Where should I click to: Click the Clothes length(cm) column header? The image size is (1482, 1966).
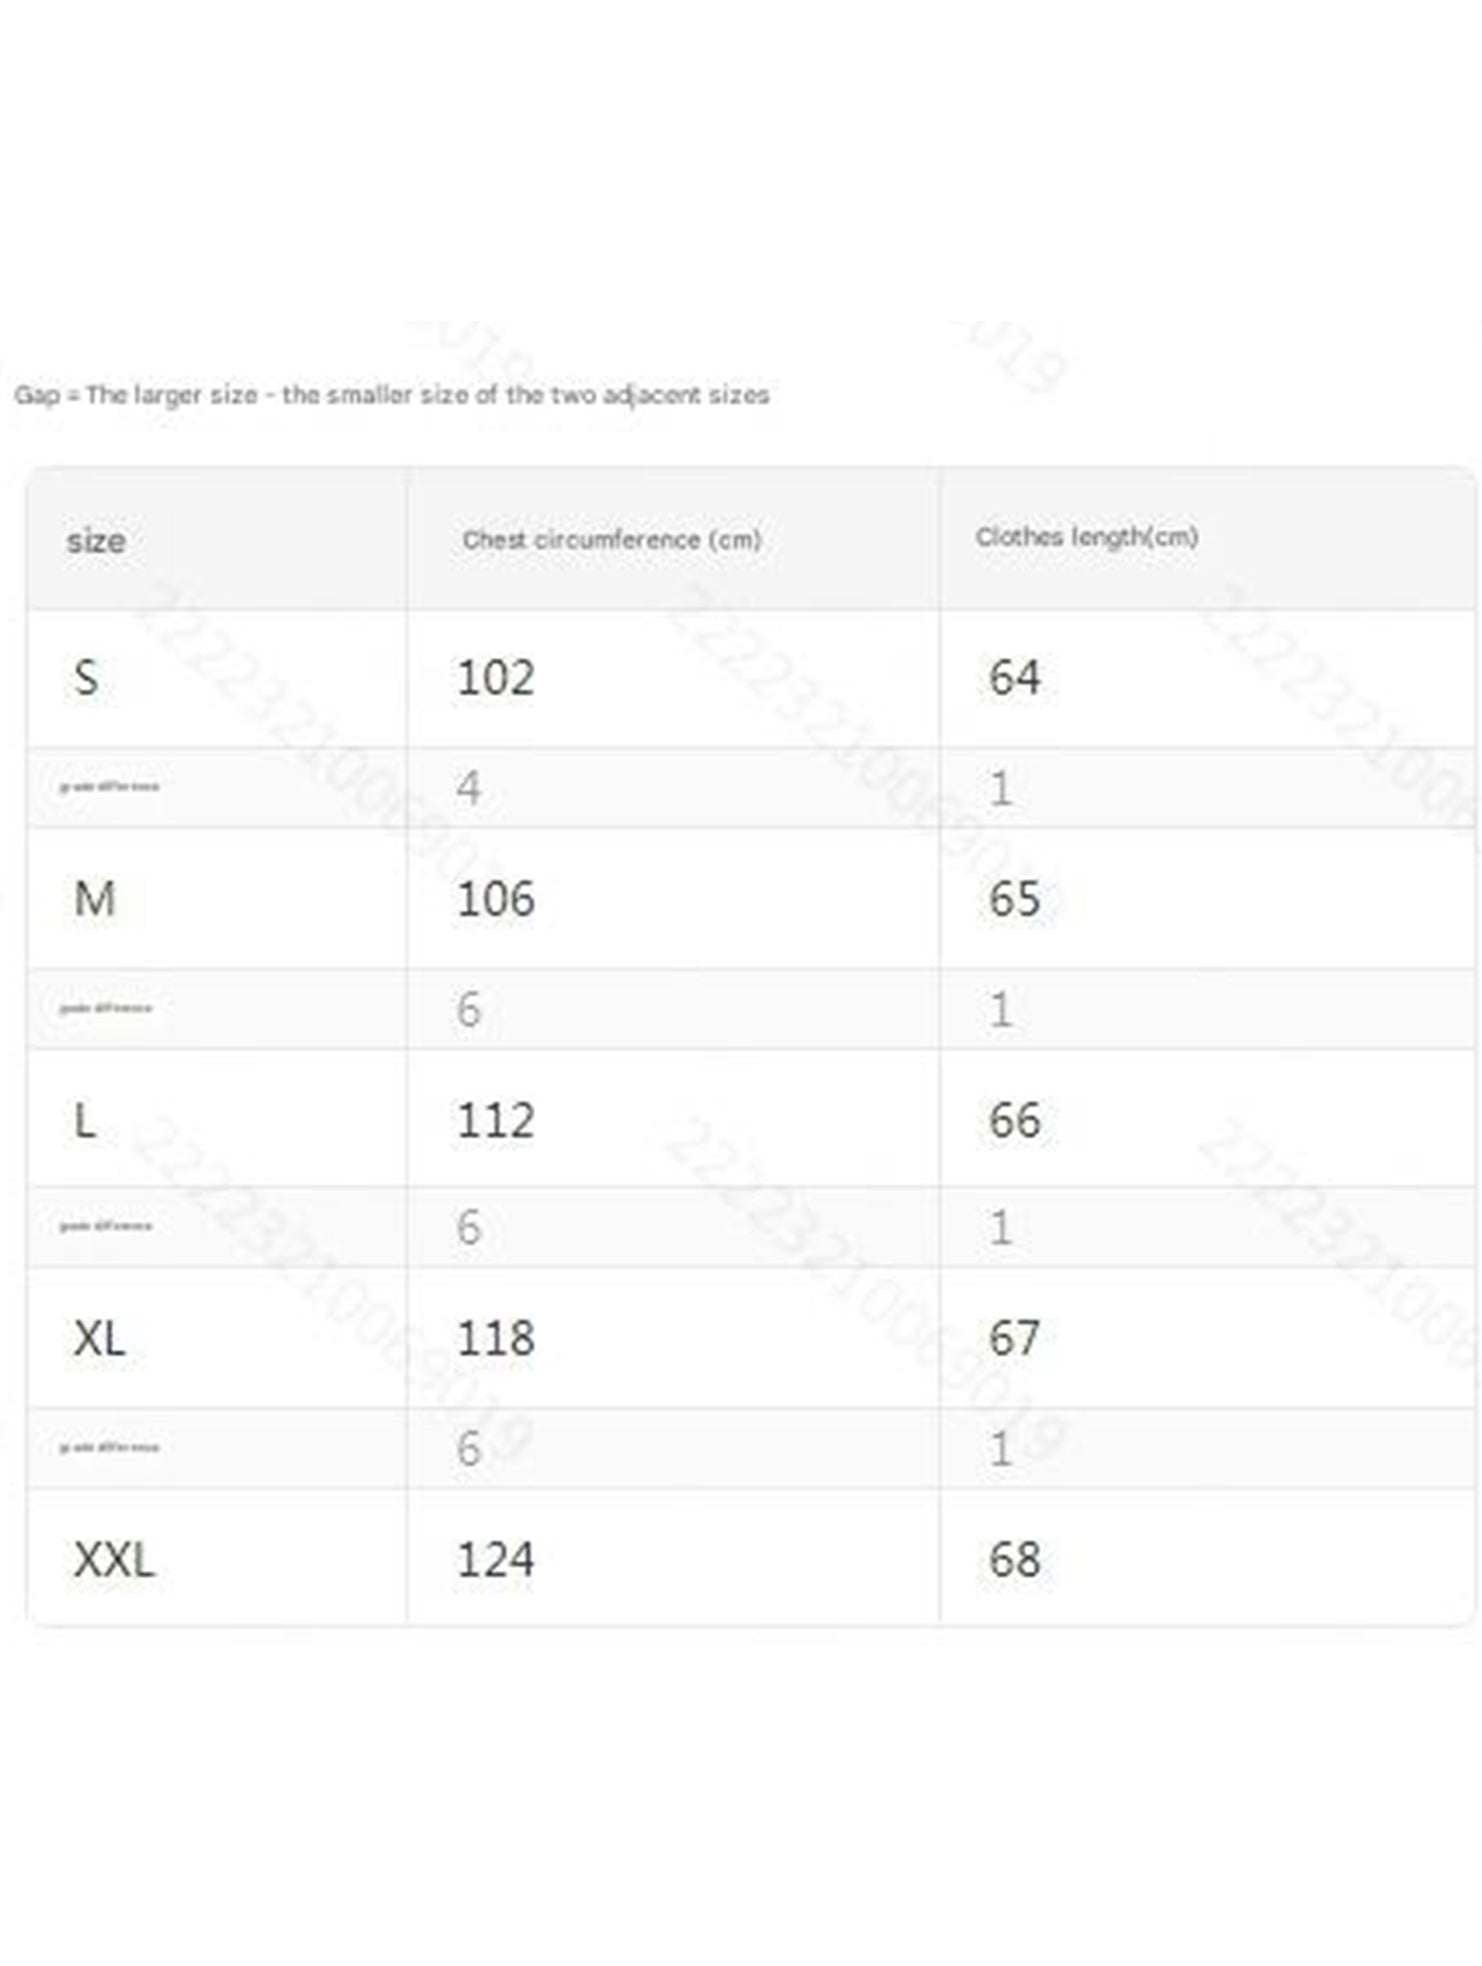pyautogui.click(x=1086, y=537)
